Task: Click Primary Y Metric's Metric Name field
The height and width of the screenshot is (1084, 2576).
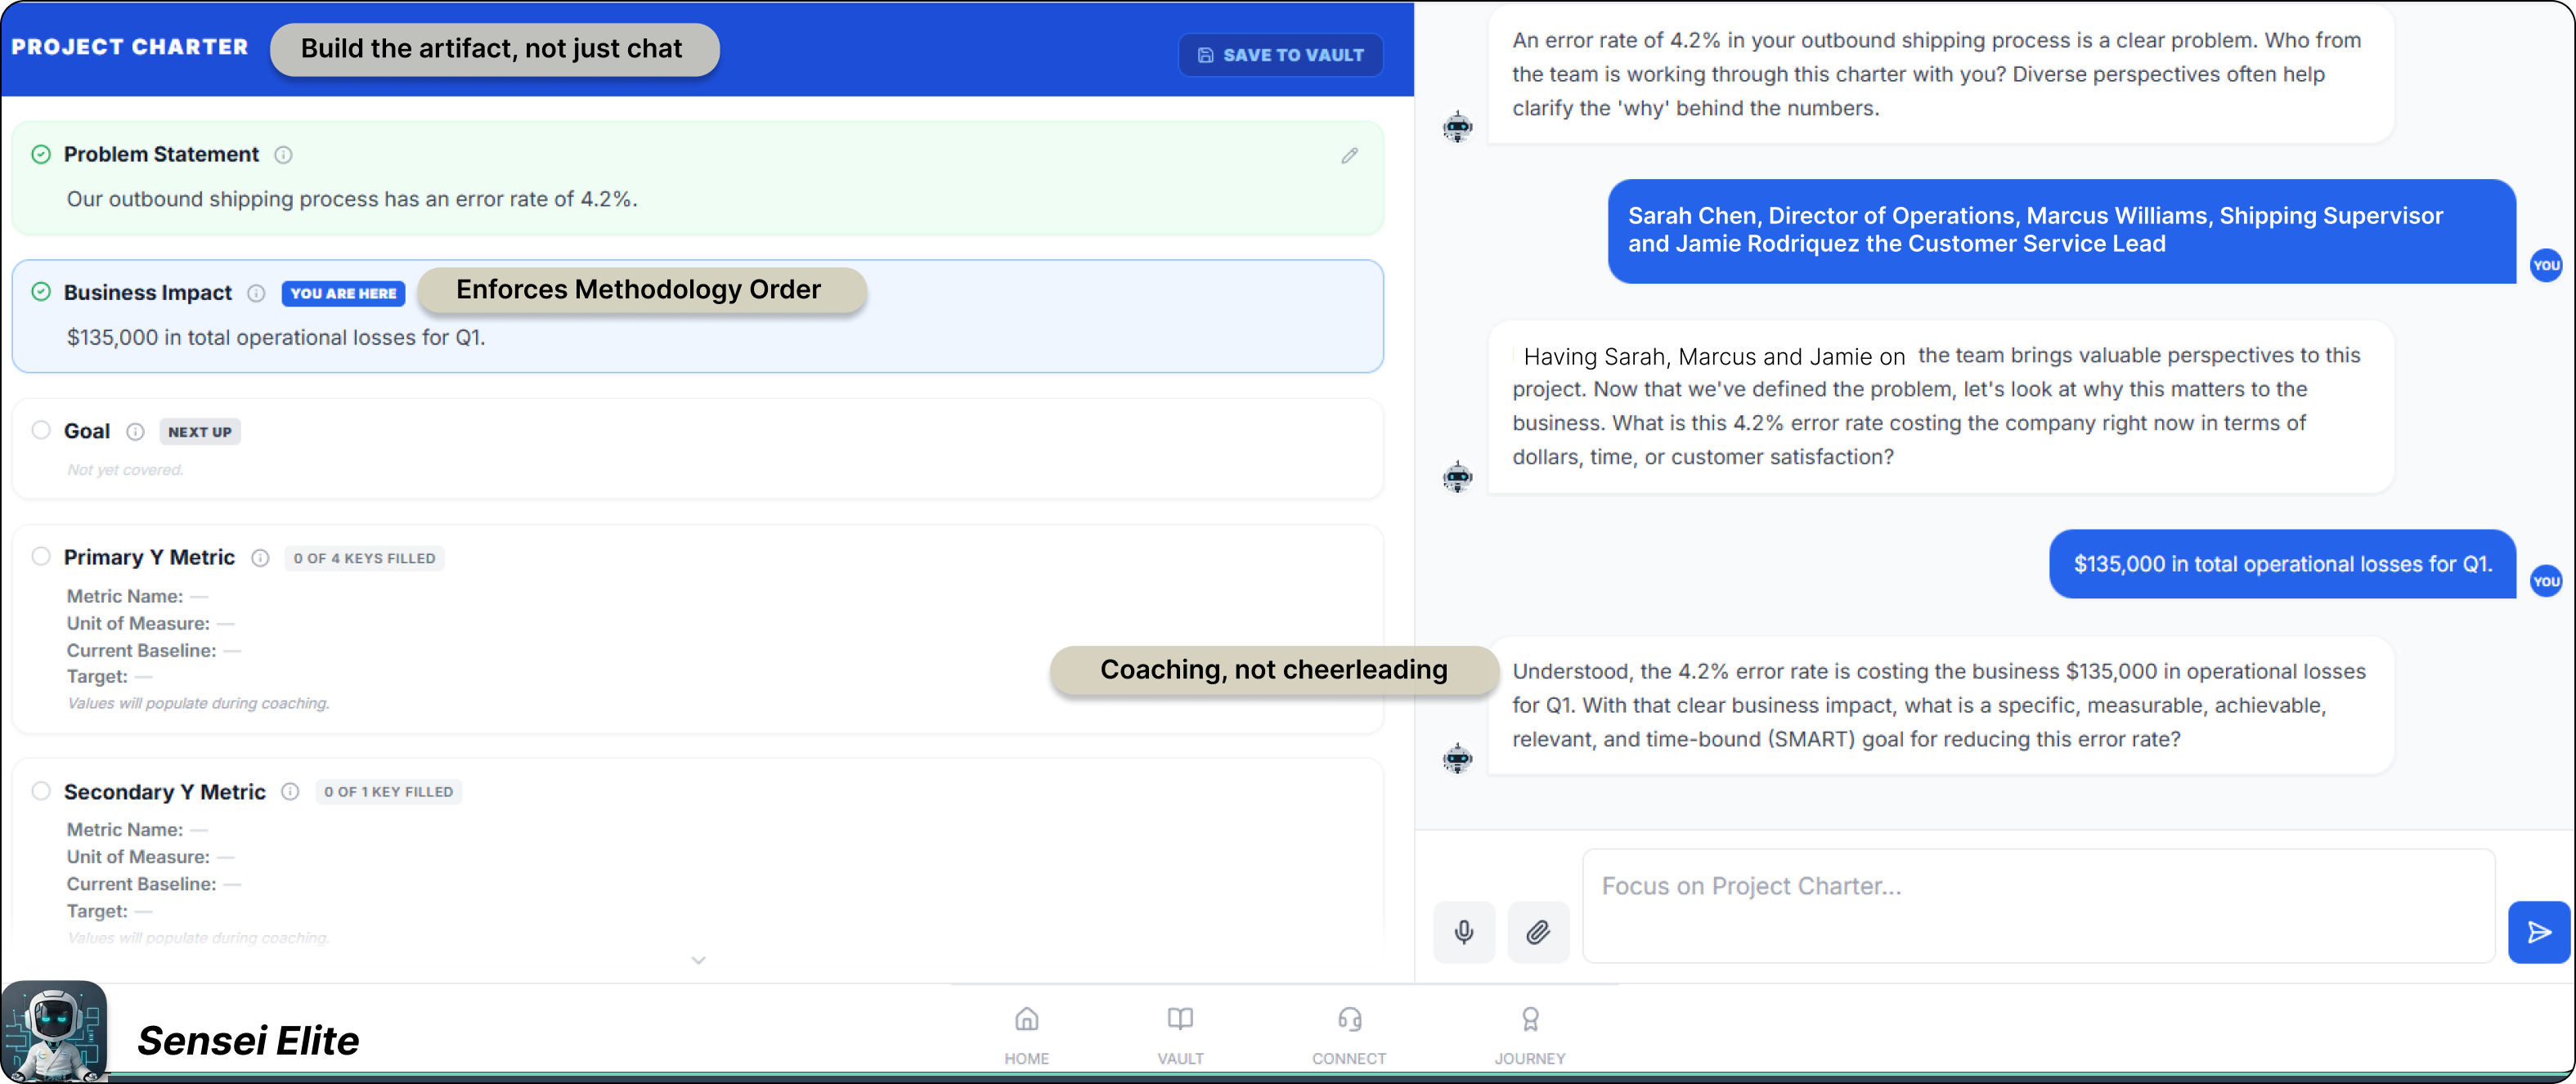Action: [x=137, y=596]
